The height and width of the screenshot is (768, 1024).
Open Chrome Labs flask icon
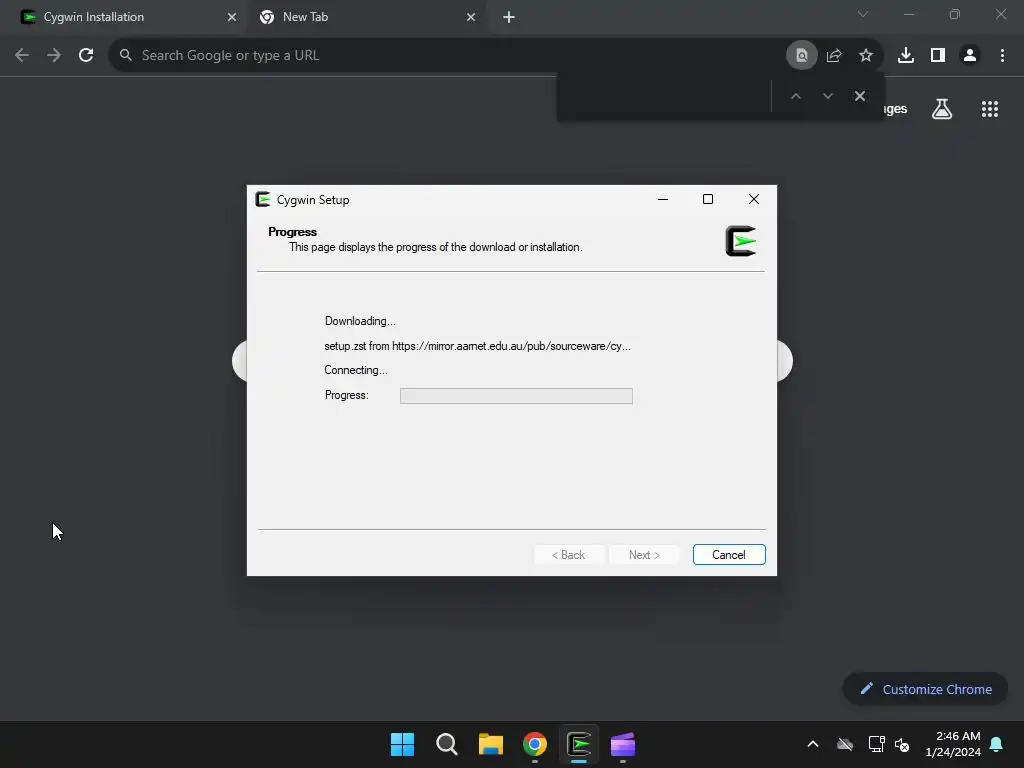(942, 109)
